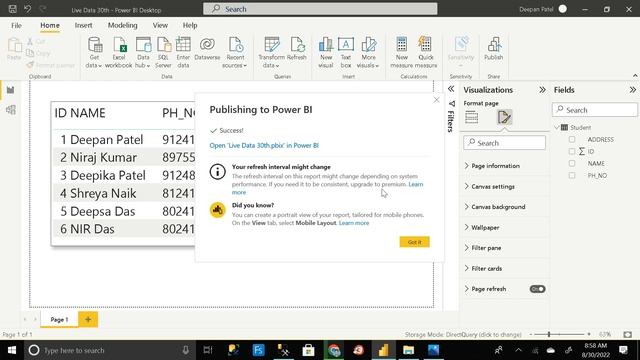The width and height of the screenshot is (640, 360).
Task: Select the Home ribbon tab
Action: pos(50,25)
